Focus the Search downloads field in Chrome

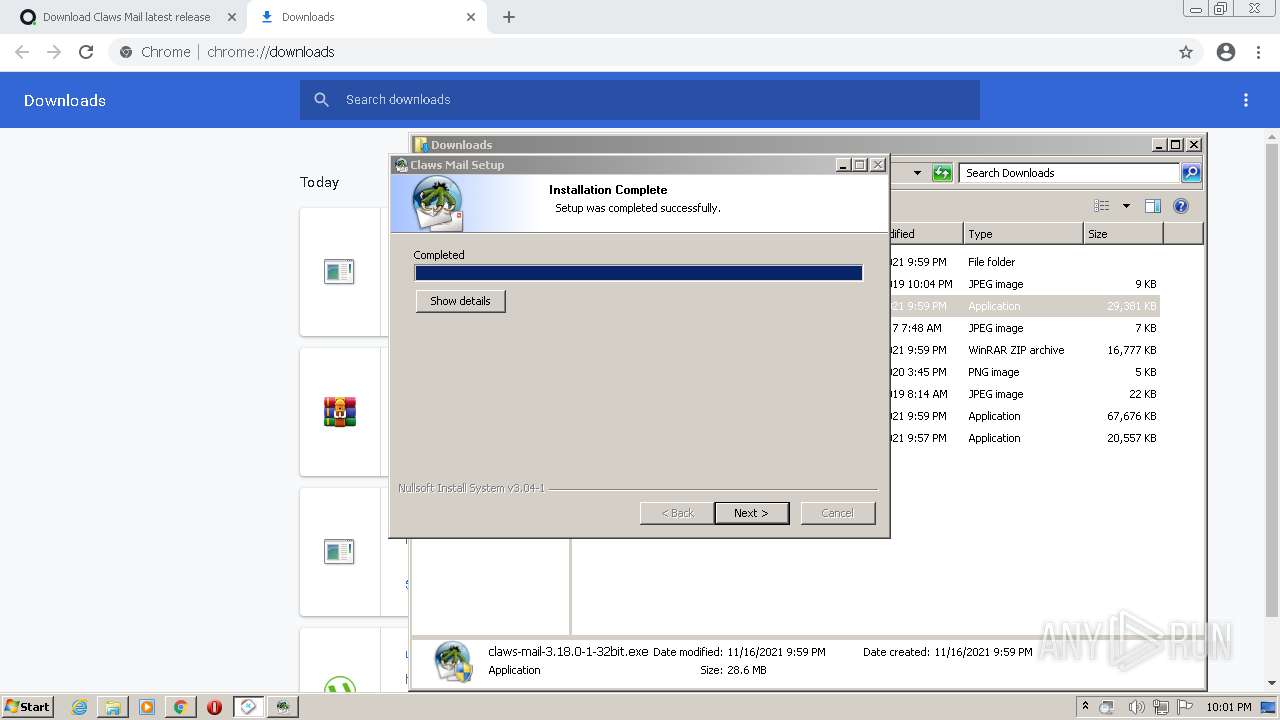click(640, 100)
